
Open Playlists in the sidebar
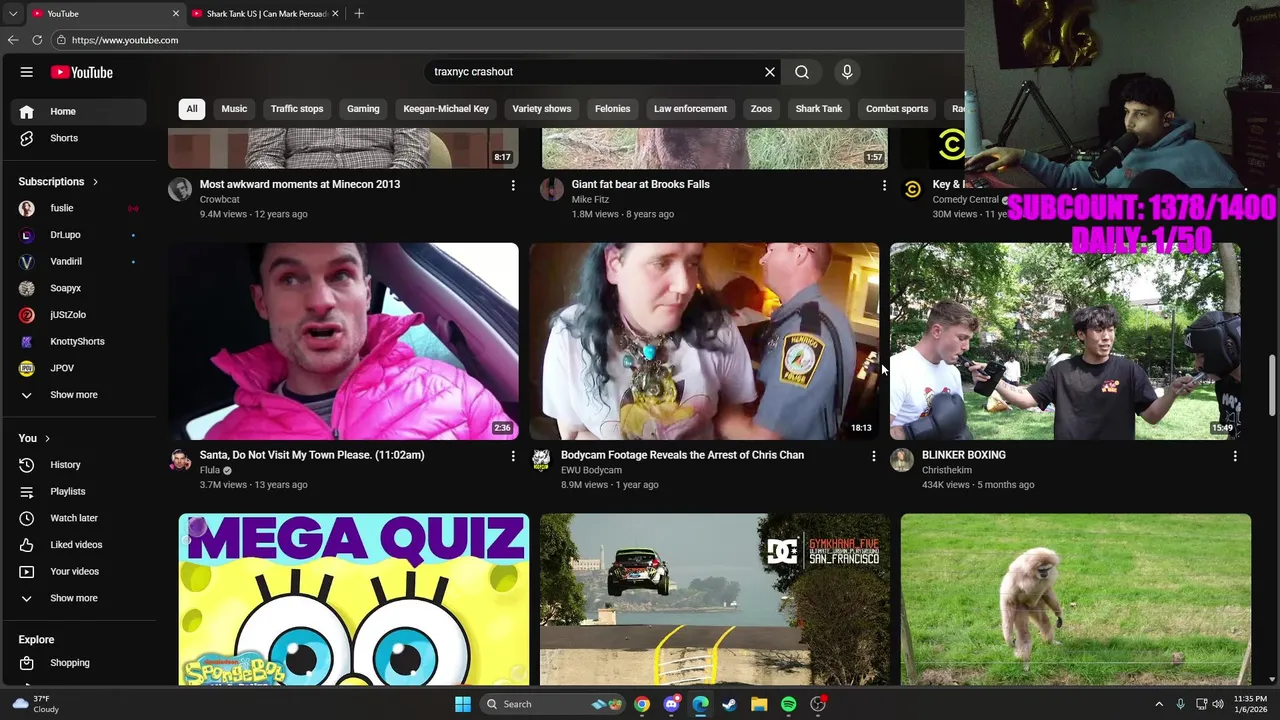click(78, 491)
